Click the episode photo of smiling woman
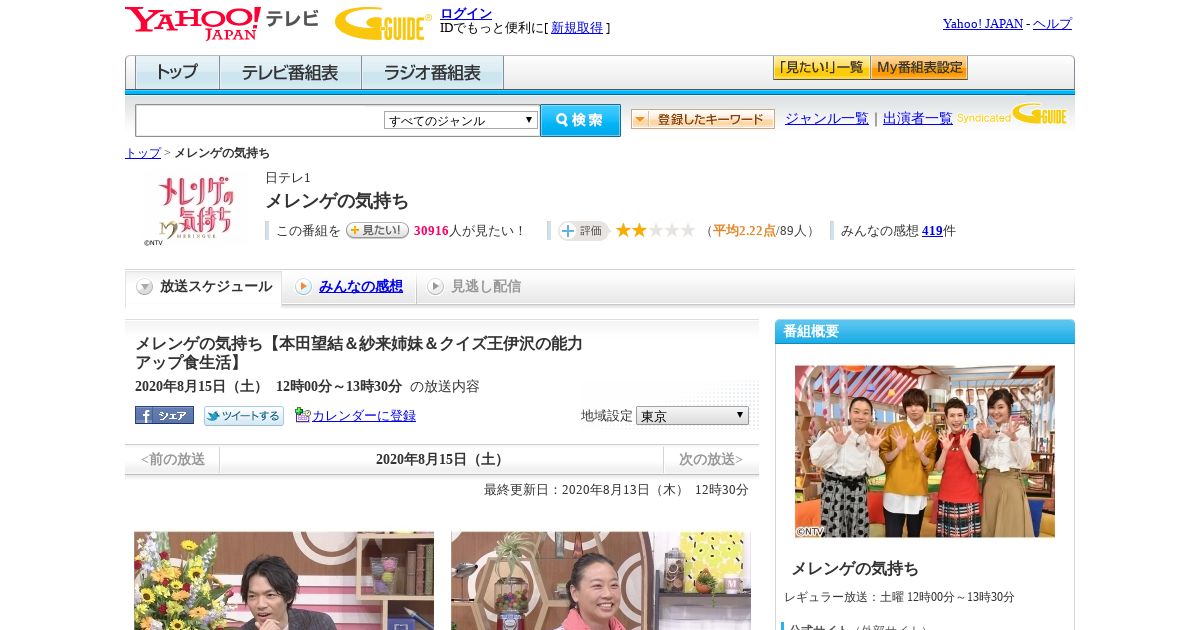Screen dimensions: 1200x630 [x=601, y=580]
